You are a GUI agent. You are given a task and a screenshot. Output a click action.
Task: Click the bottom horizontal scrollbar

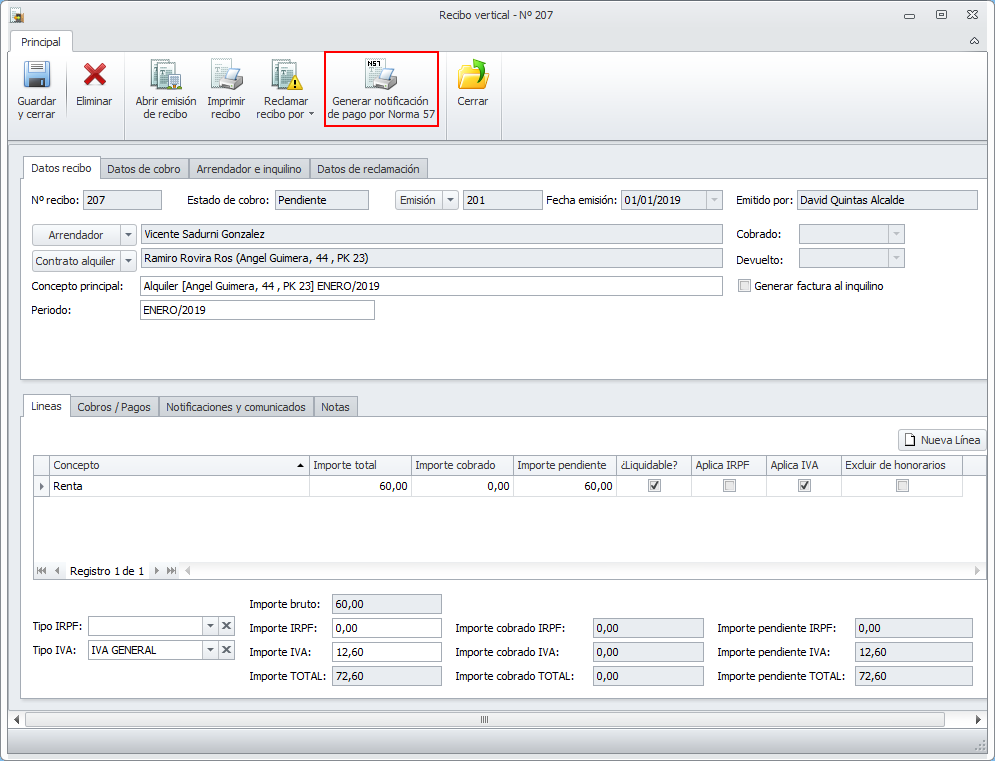(x=484, y=719)
